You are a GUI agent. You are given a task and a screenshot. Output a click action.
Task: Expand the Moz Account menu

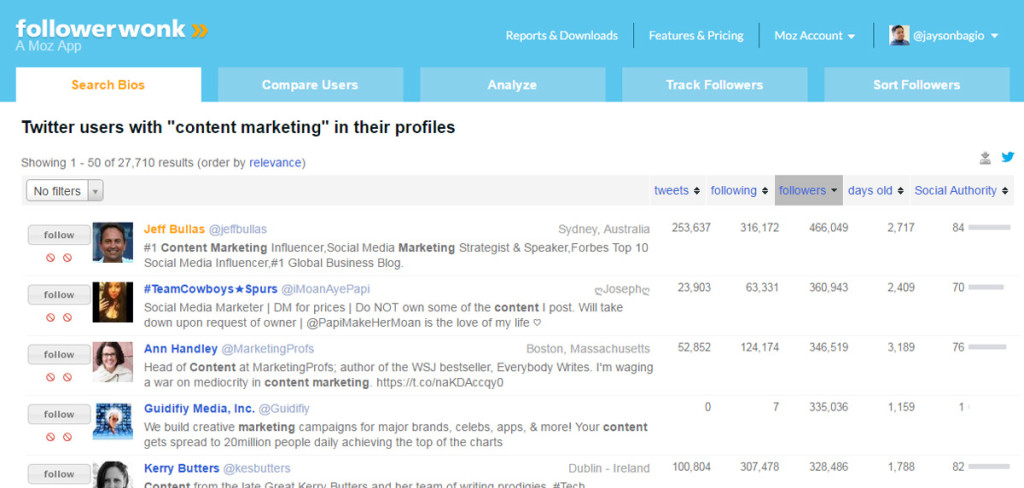815,36
